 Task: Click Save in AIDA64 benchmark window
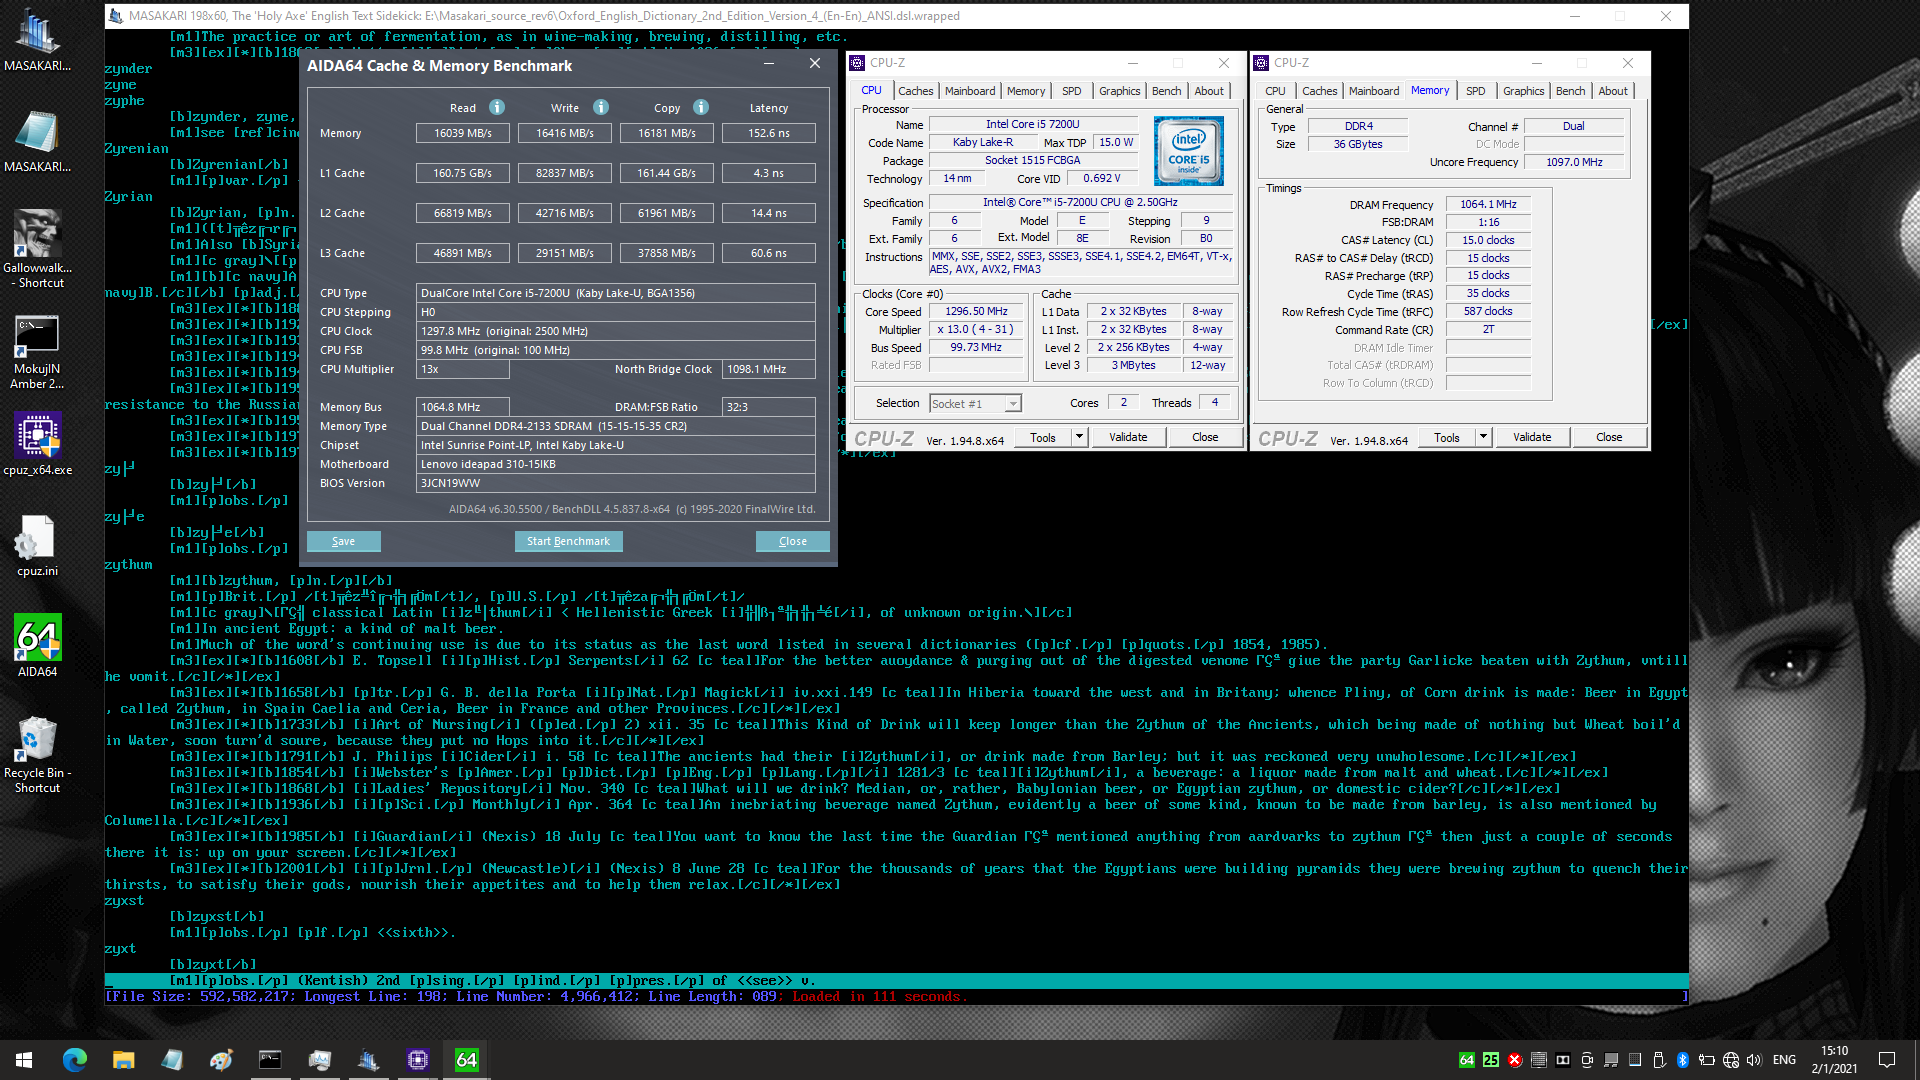pos(343,541)
